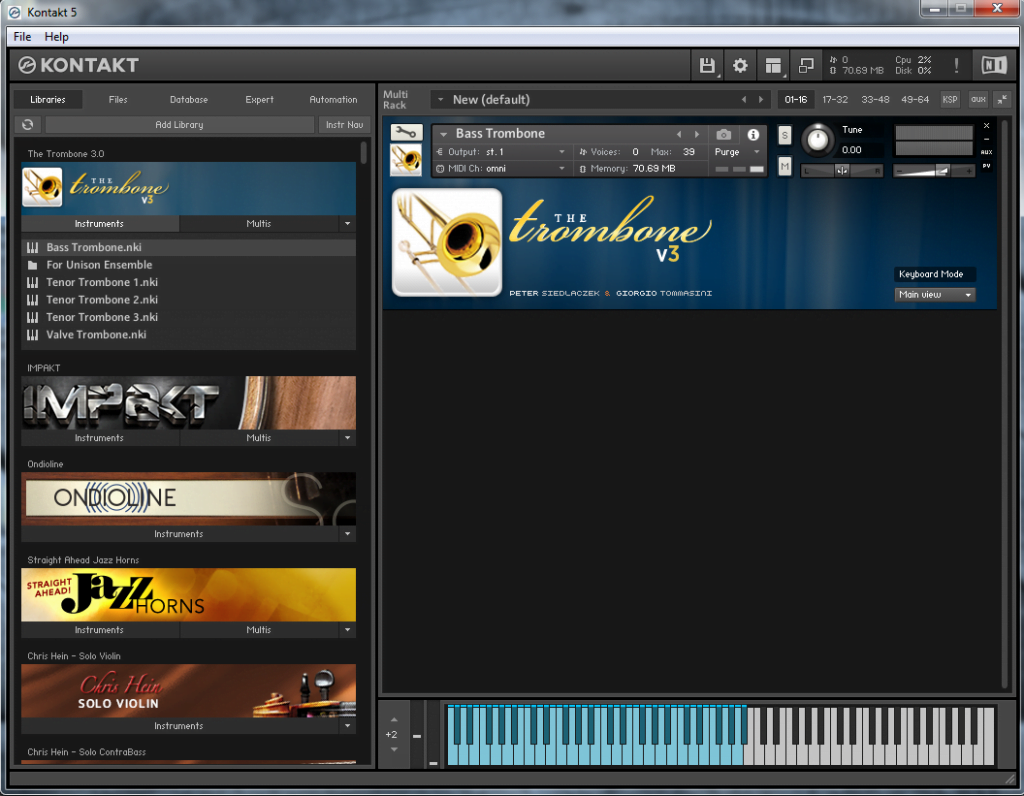Click the keyboard octave up arrow
This screenshot has height=796, width=1024.
(x=394, y=720)
